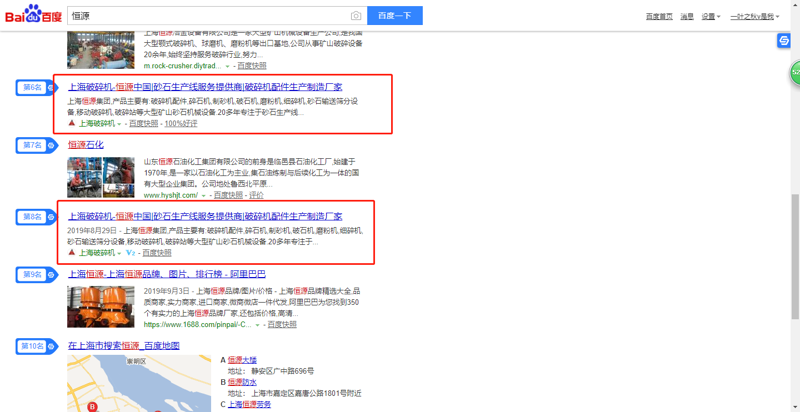
Task: Expand arrow beside 上海破碎机 in 8th result
Action: point(119,253)
